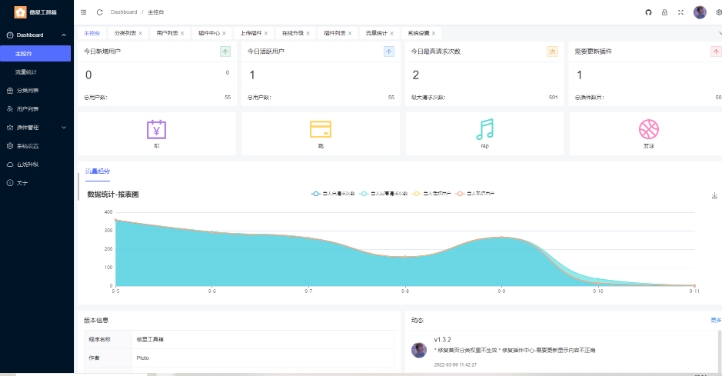The image size is (722, 377).
Task: Close the 分类列表 tab
Action: pos(140,33)
